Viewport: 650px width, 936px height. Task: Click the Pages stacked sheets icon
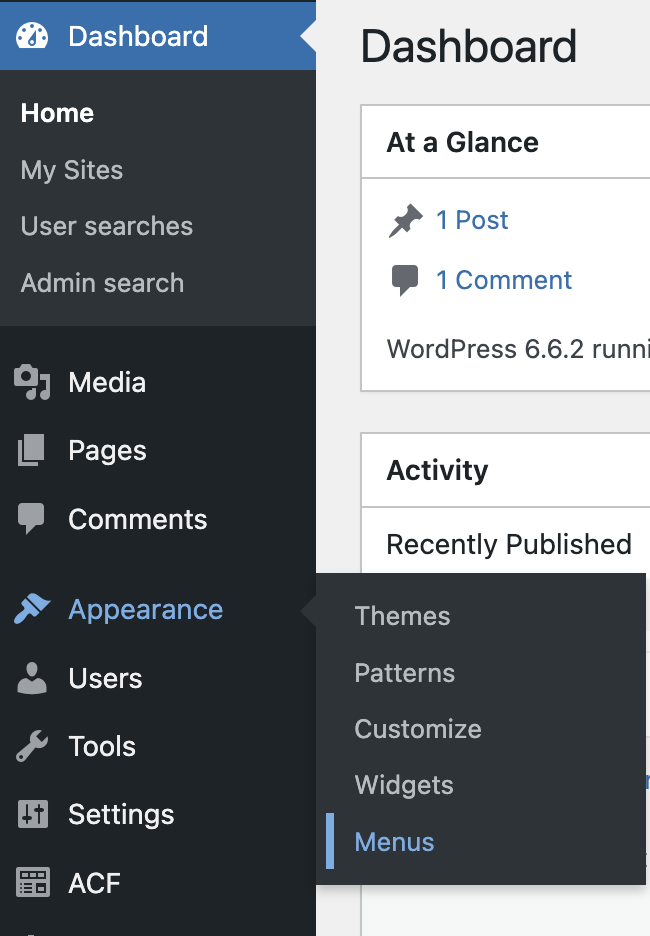(x=32, y=451)
